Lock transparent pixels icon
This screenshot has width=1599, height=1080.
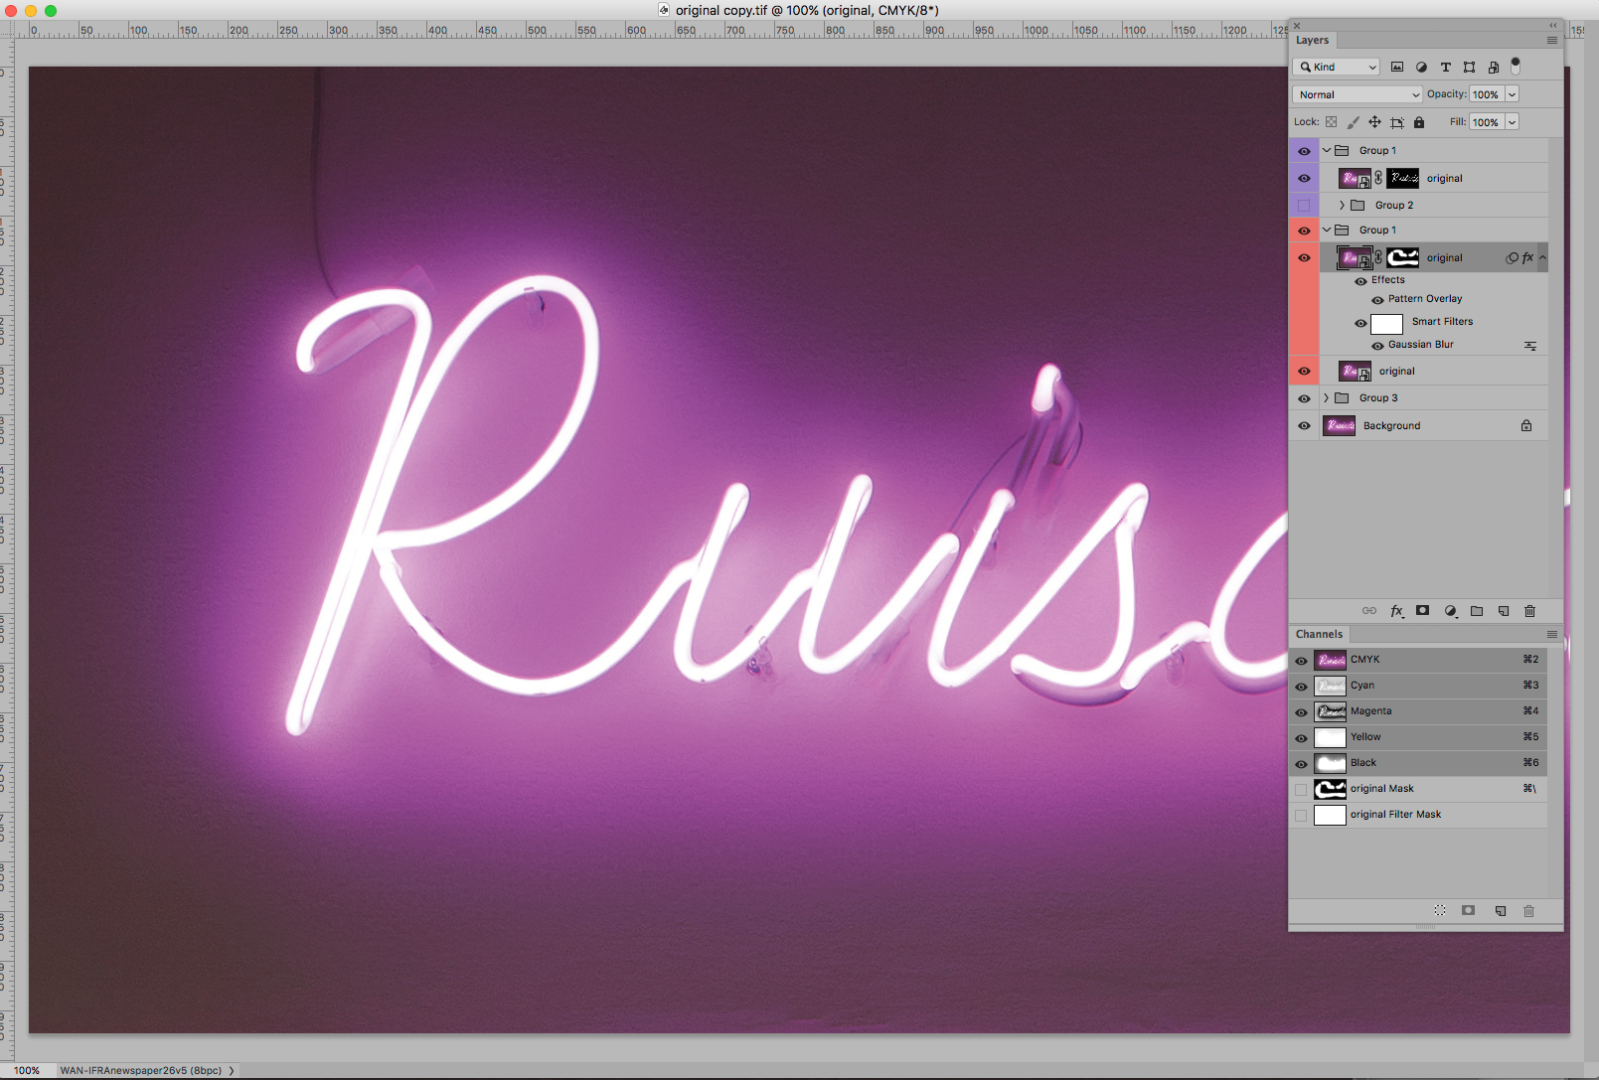[x=1331, y=122]
